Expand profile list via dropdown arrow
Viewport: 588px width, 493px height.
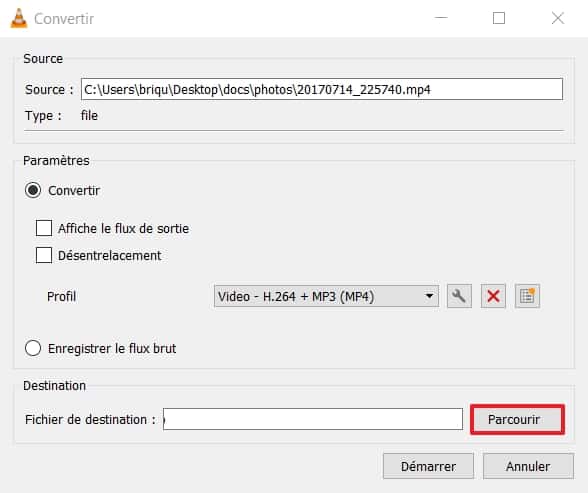tap(429, 296)
